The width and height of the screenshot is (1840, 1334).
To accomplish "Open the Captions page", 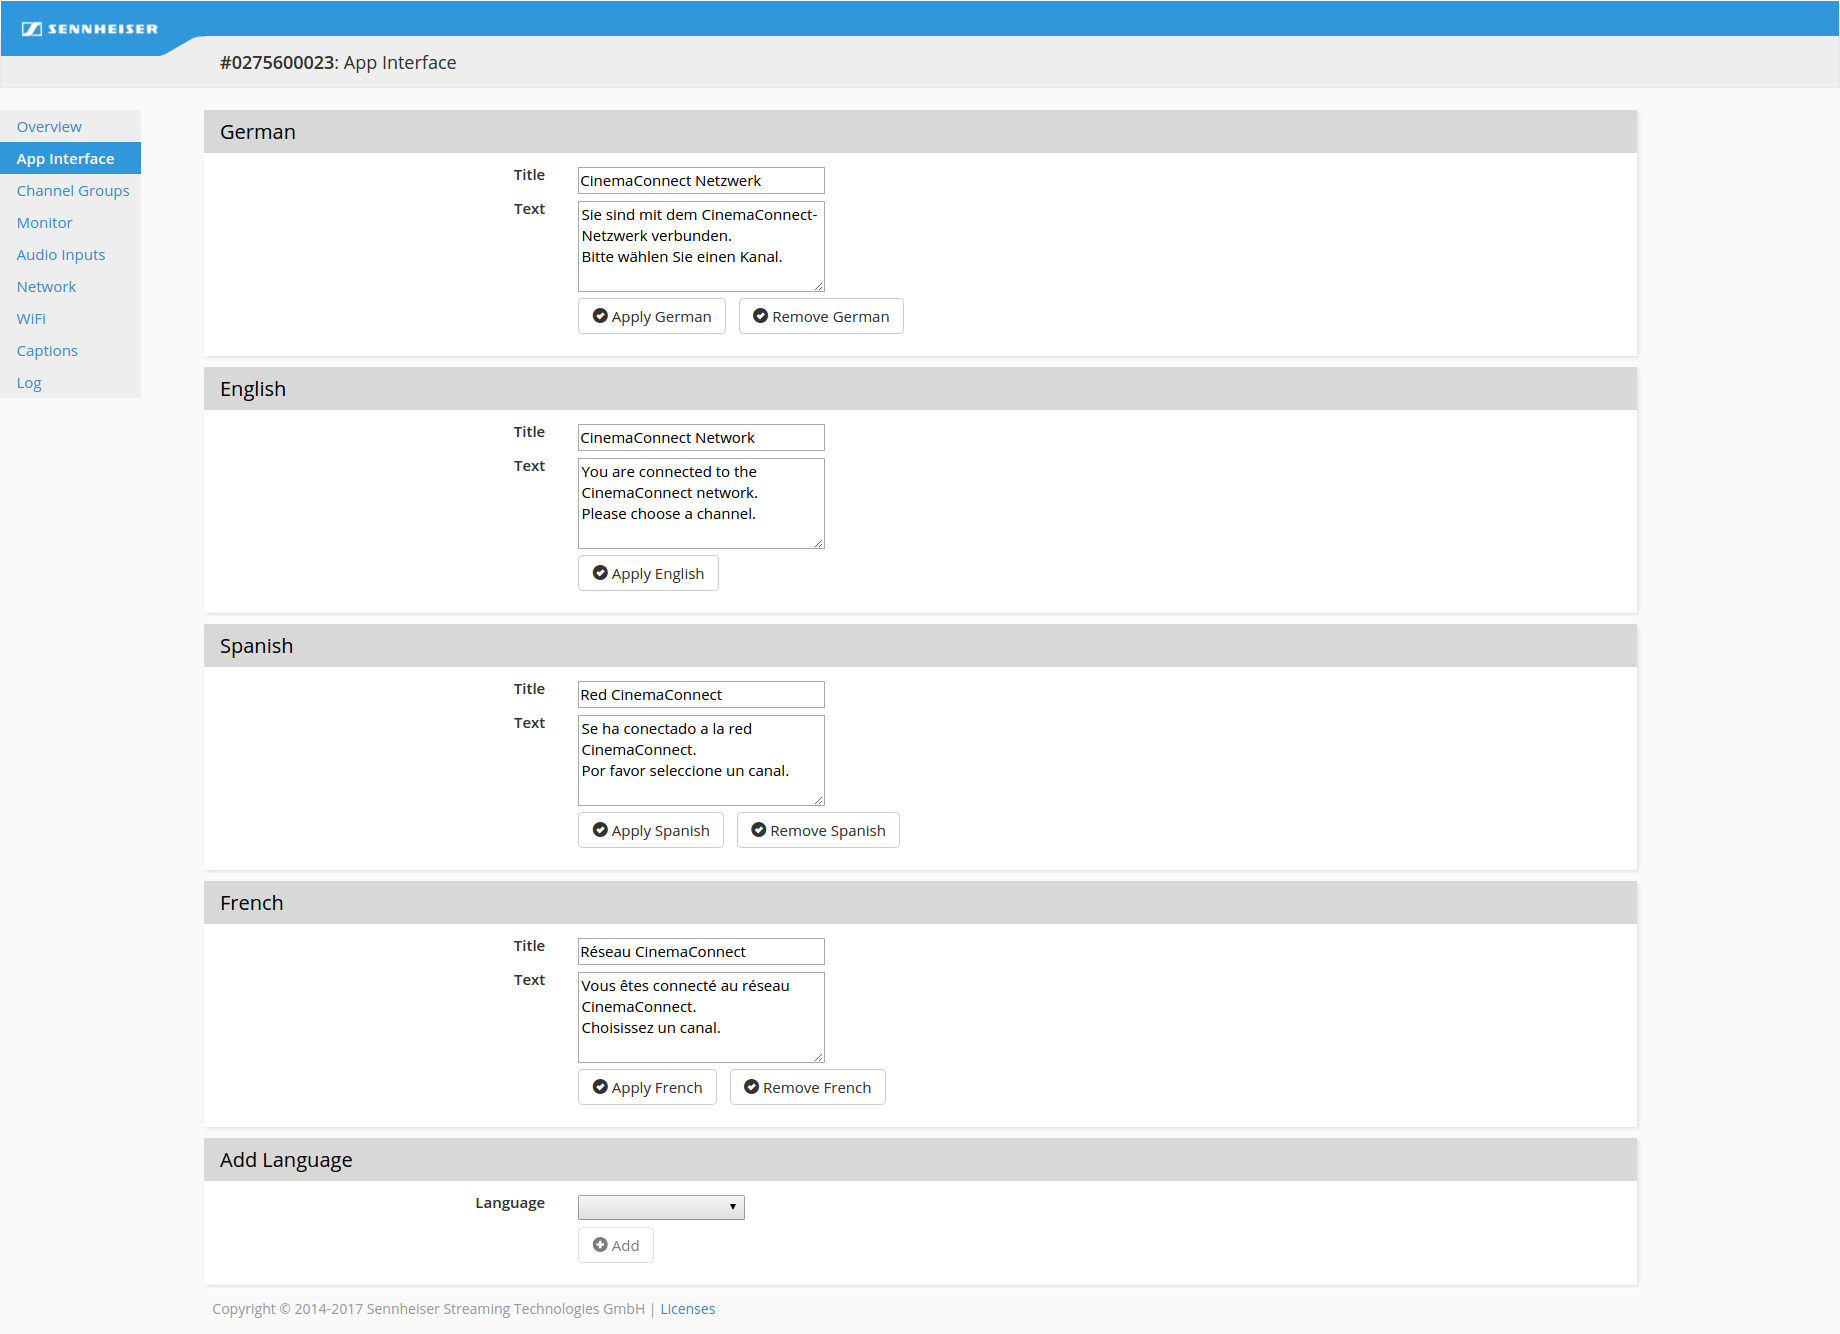I will coord(47,351).
